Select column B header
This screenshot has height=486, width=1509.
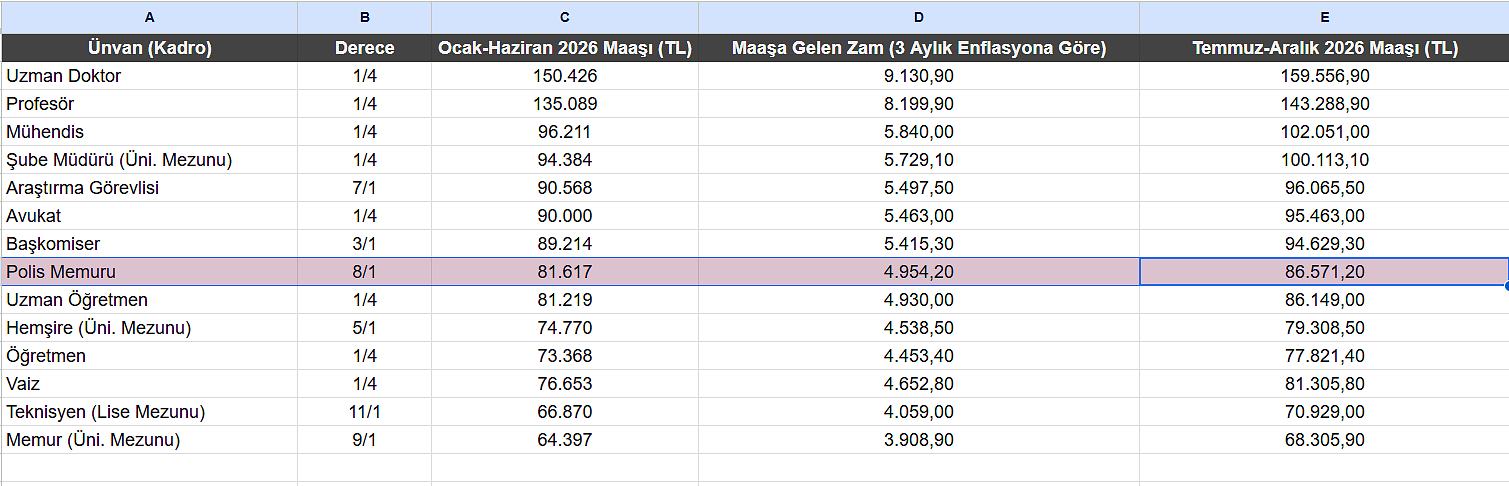pyautogui.click(x=364, y=17)
